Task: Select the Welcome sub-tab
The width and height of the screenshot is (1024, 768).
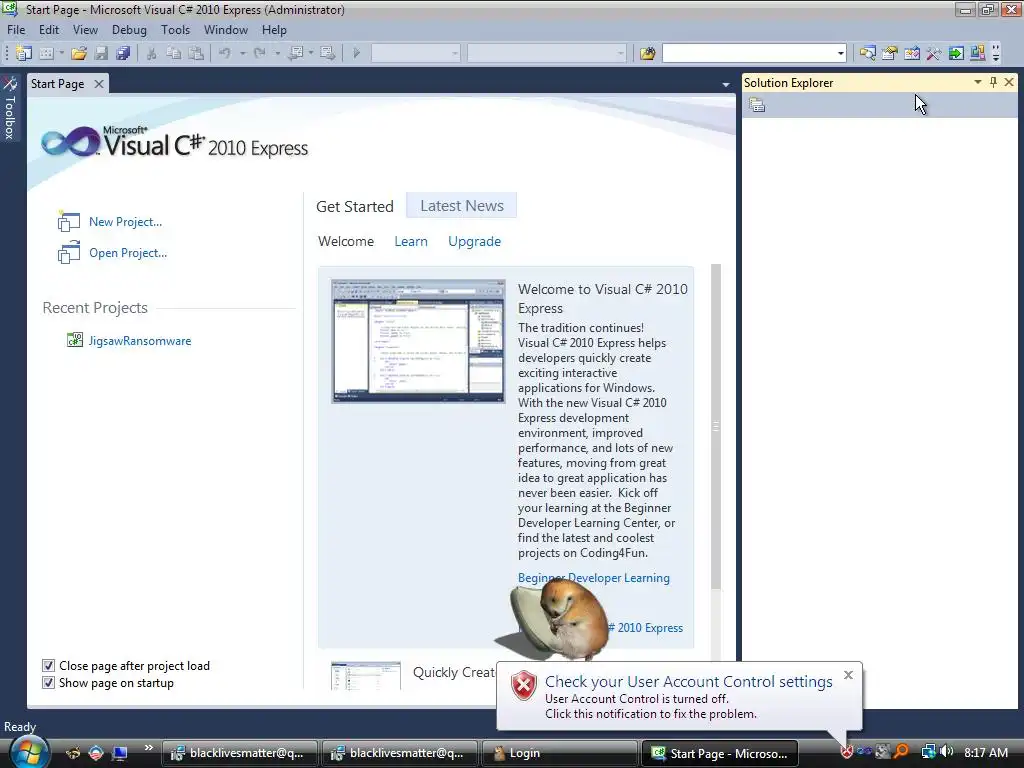Action: 346,242
